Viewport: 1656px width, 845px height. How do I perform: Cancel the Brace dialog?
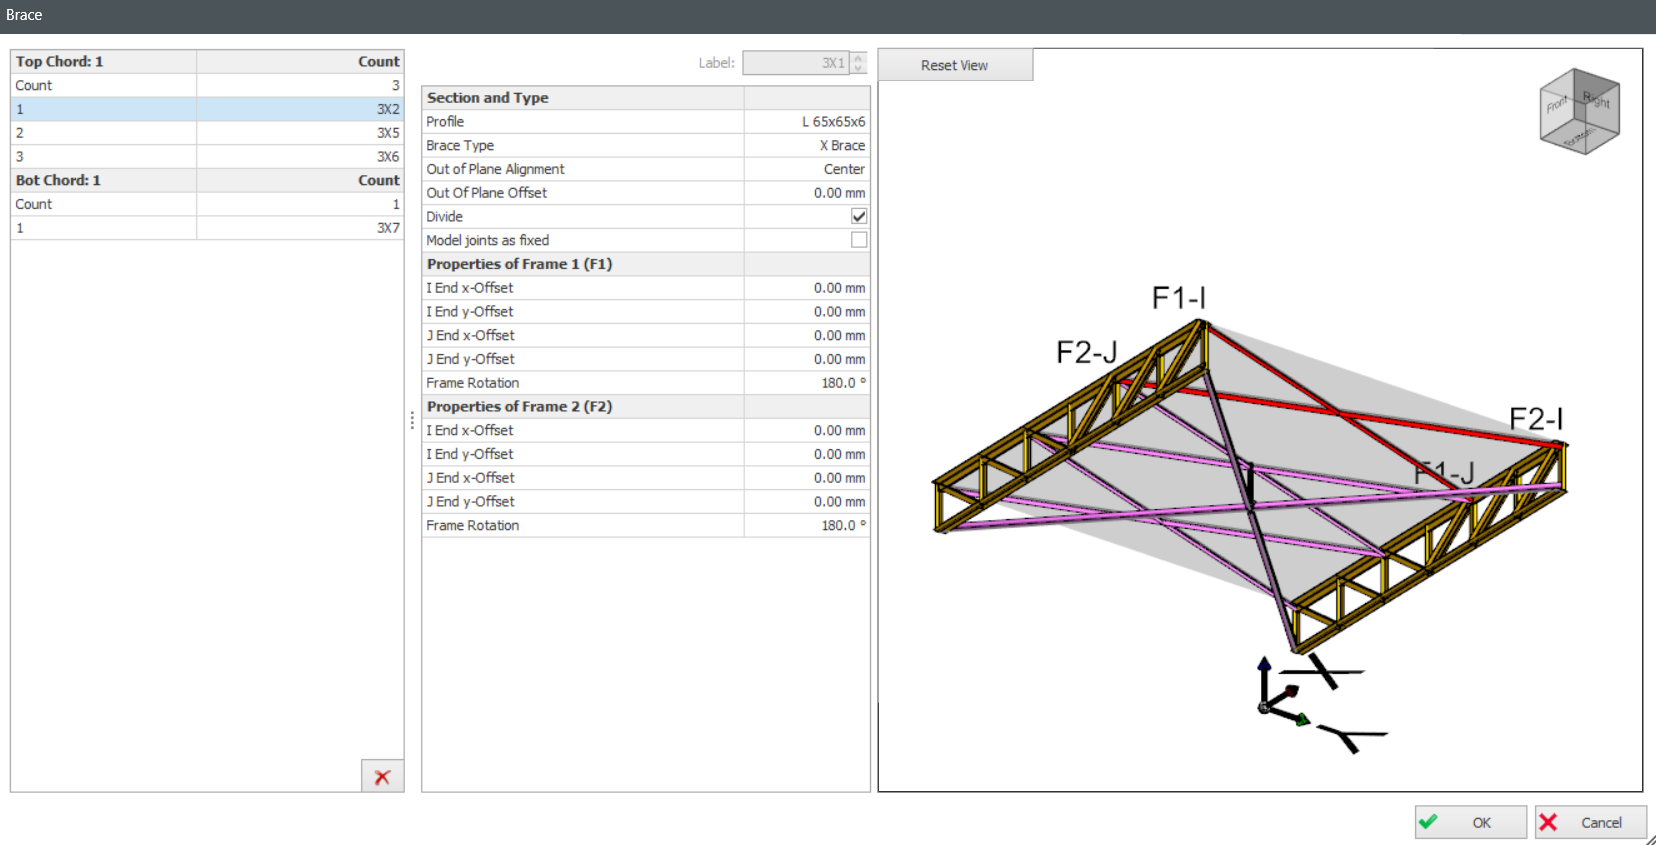coord(1590,822)
